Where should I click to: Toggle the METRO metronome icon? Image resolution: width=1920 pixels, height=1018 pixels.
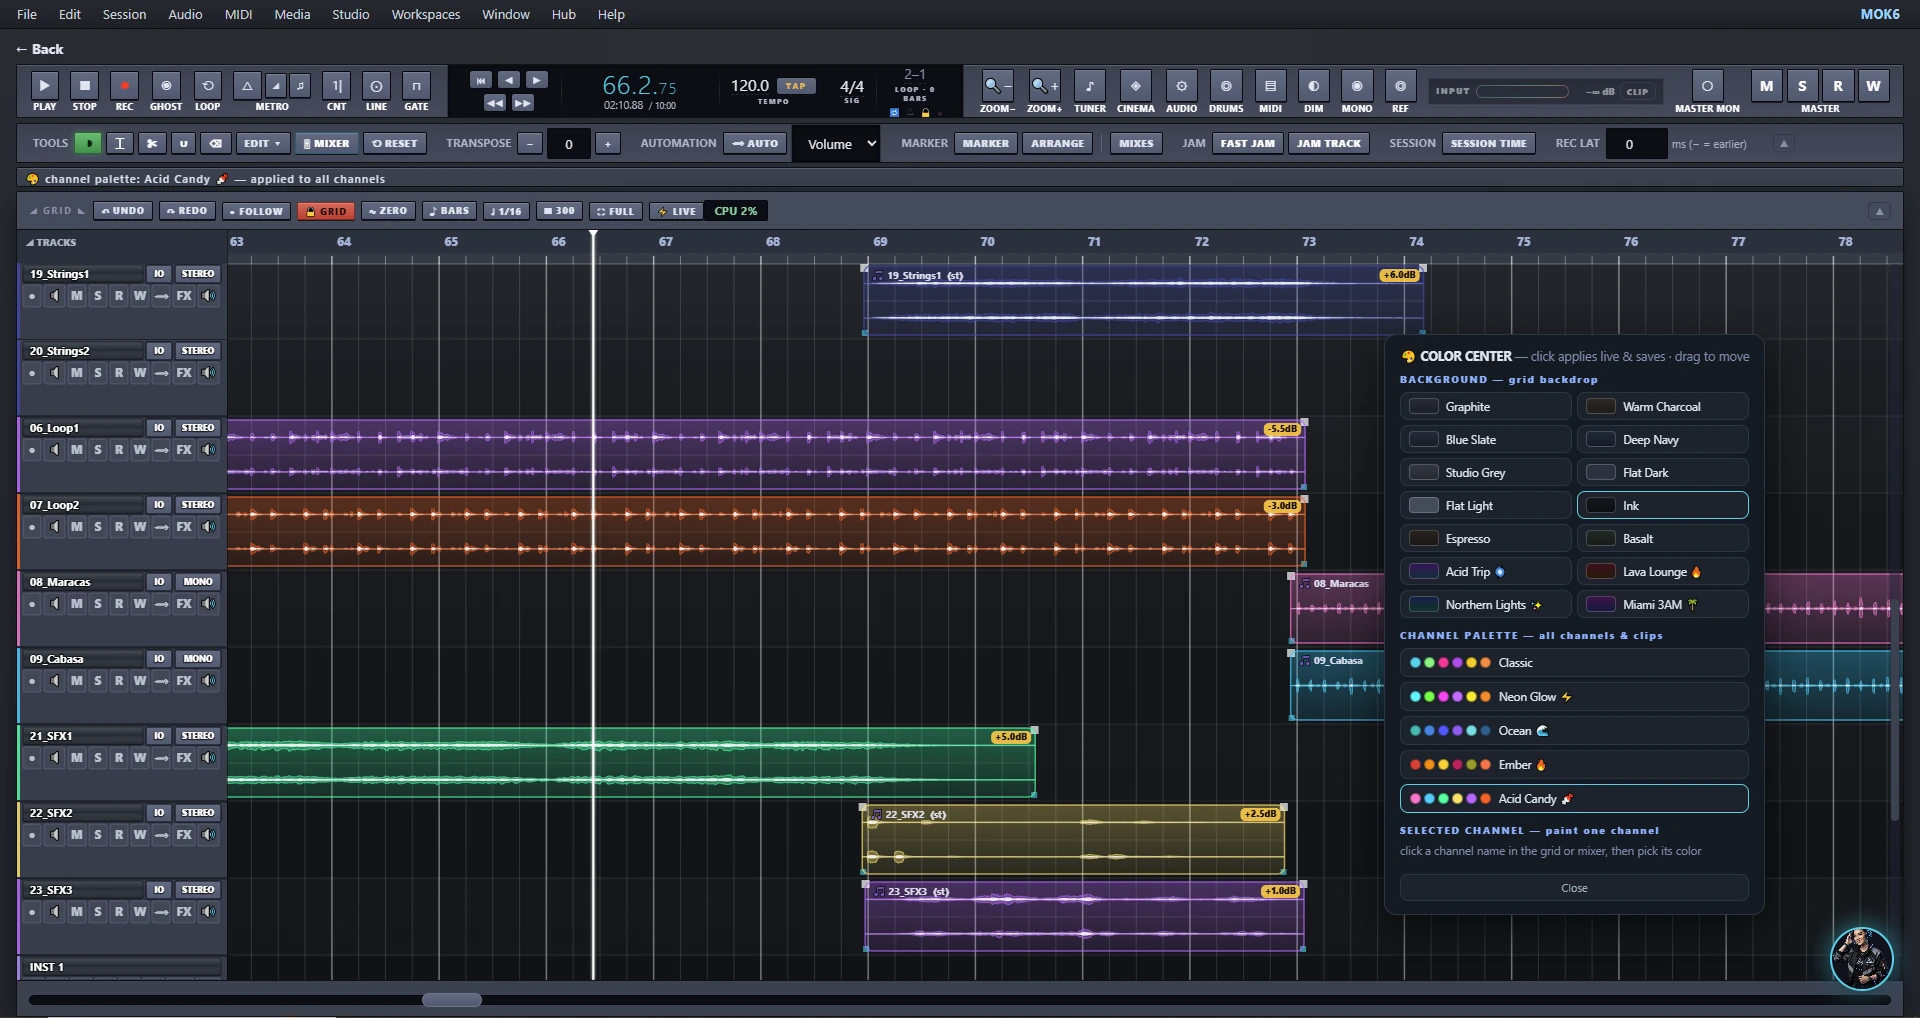[246, 86]
